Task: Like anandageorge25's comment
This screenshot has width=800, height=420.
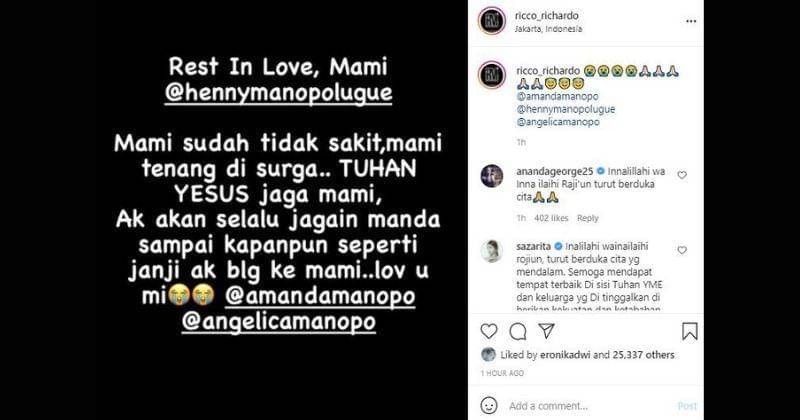Action: coord(682,175)
